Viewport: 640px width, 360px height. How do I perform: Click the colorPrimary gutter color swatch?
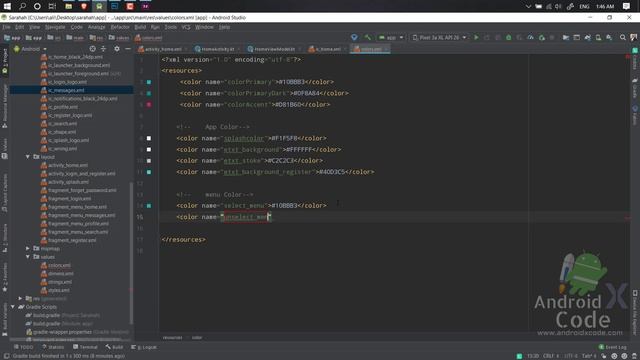pos(149,82)
